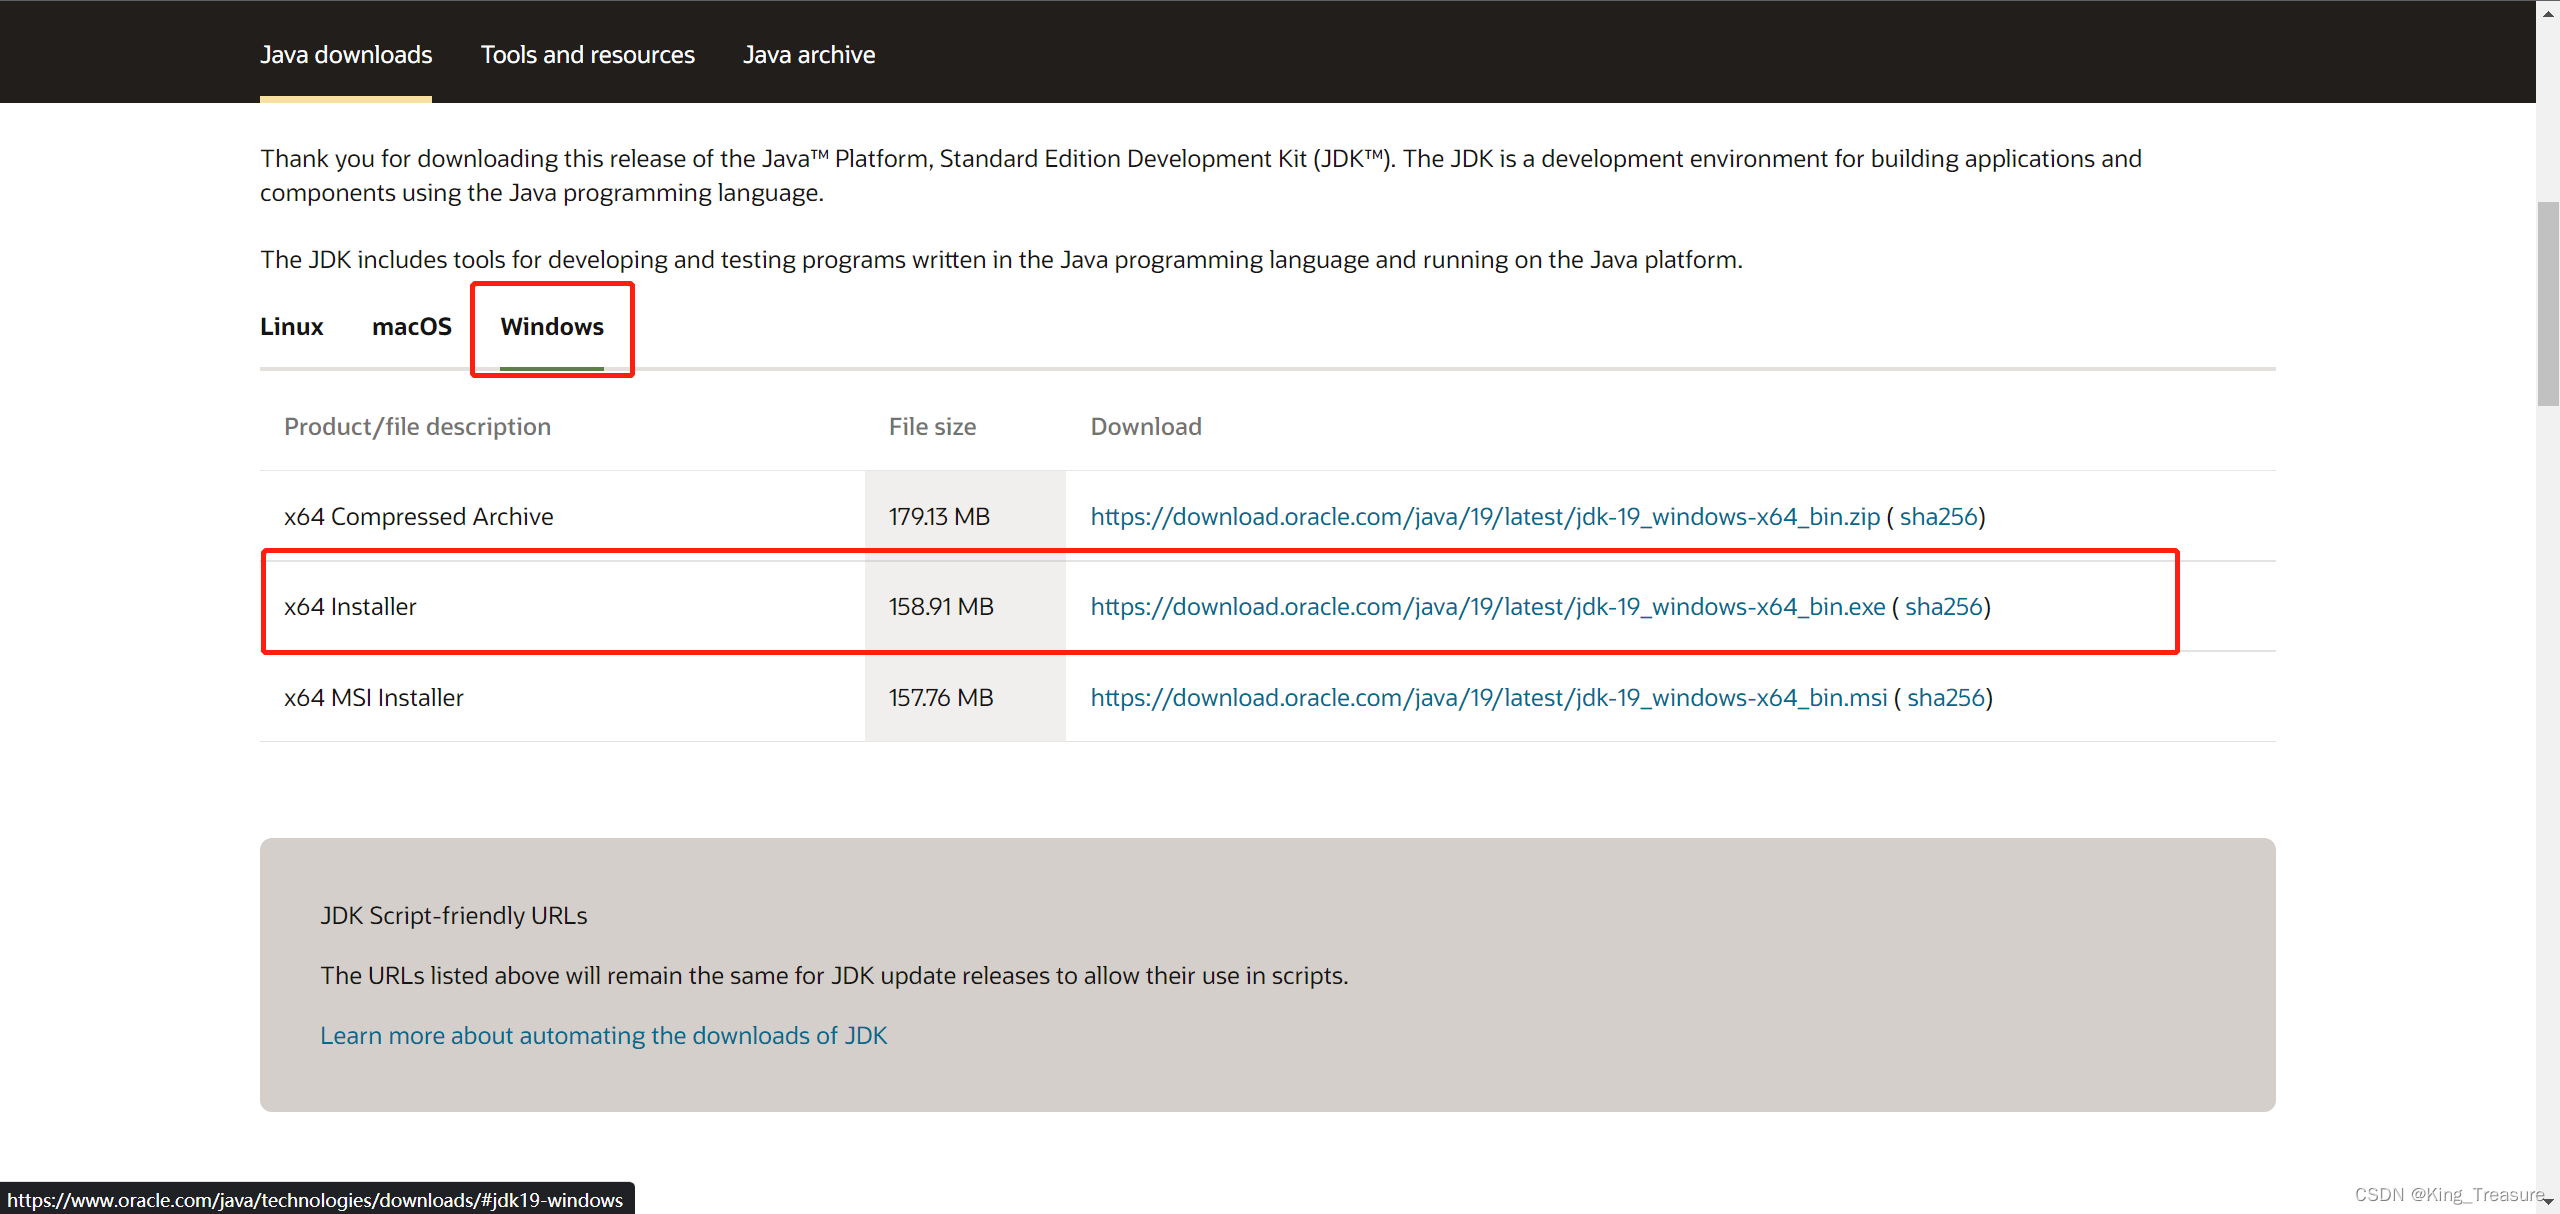This screenshot has width=2560, height=1214.
Task: Click the vertical scrollbar thumb
Action: pos(2548,304)
